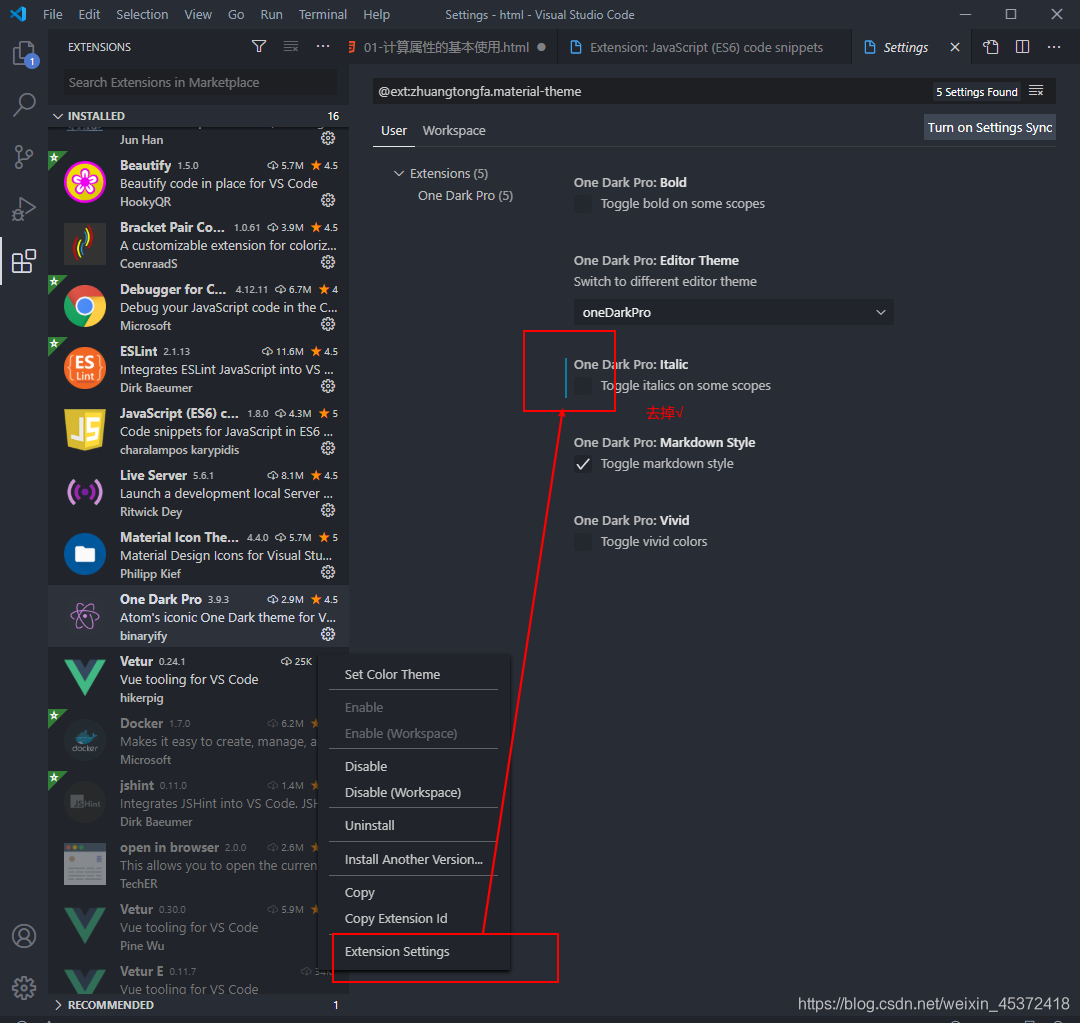Select the open in browser extension entry

click(x=183, y=865)
